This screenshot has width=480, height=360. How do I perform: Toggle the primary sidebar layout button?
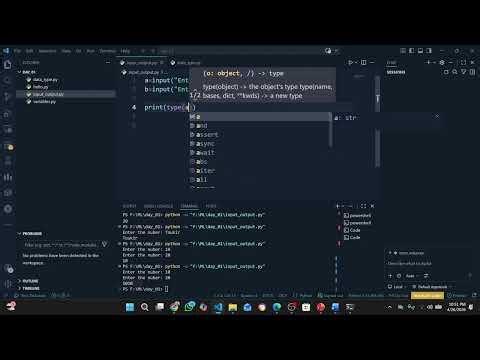tap(412, 51)
